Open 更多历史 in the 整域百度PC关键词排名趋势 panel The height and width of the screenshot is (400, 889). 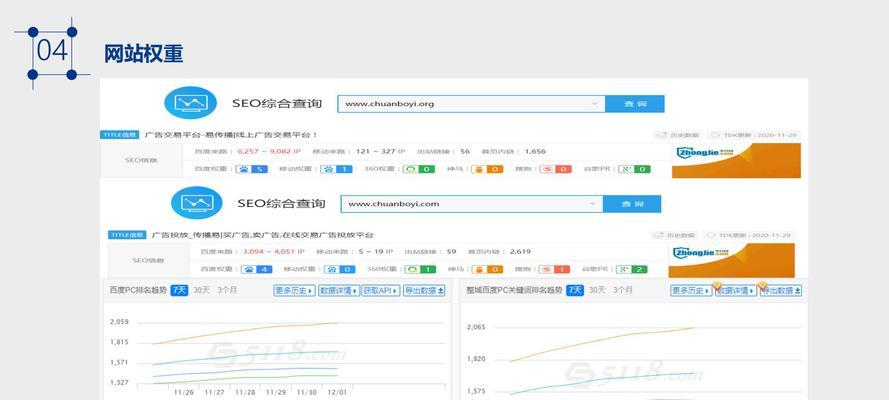click(691, 291)
